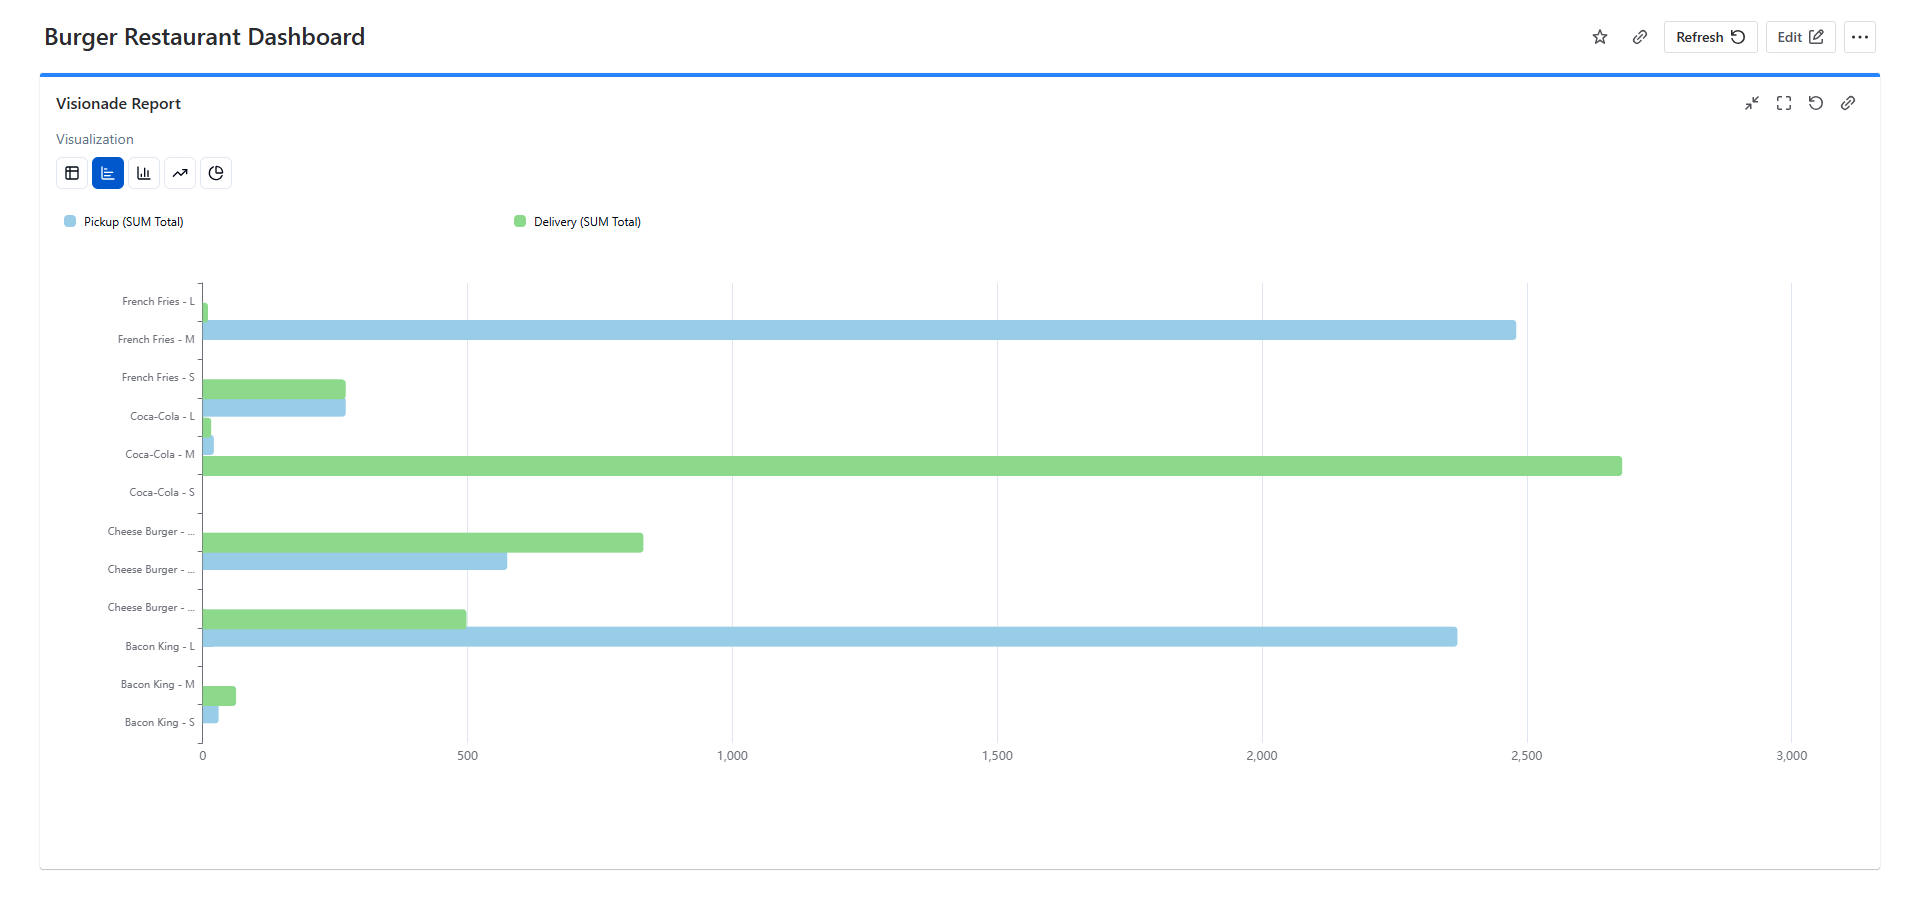Copy the dashboard link icon
This screenshot has height=907, width=1919.
pyautogui.click(x=1640, y=37)
